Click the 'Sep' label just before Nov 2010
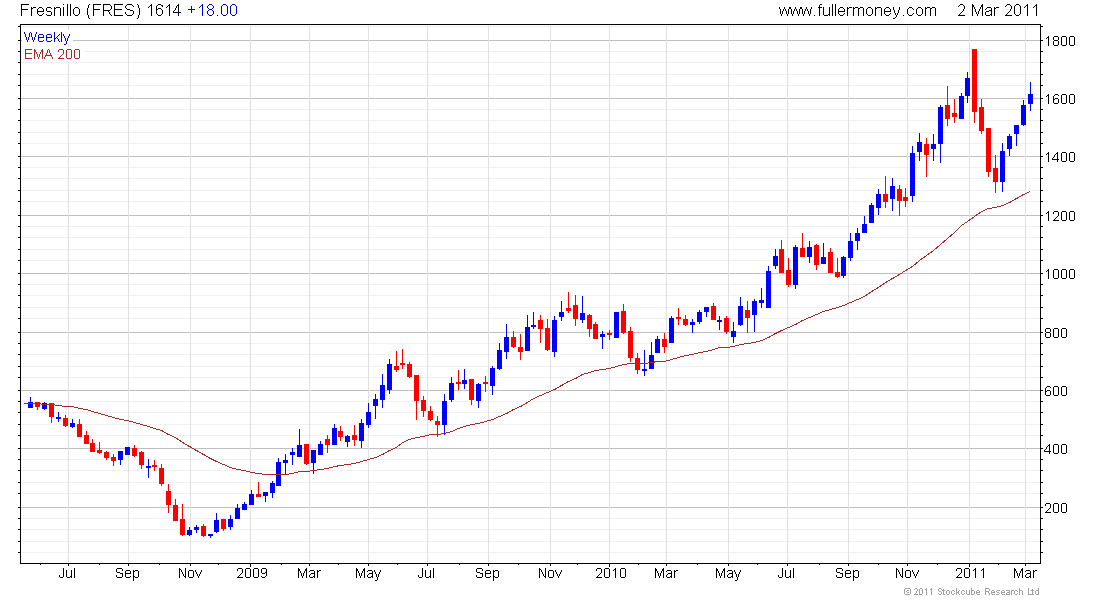 tap(847, 573)
